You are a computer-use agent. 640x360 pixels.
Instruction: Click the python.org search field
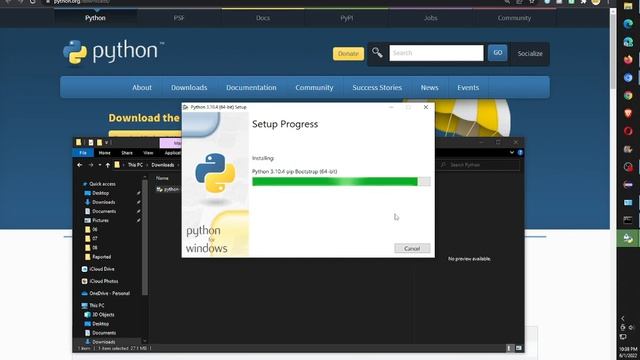point(436,53)
